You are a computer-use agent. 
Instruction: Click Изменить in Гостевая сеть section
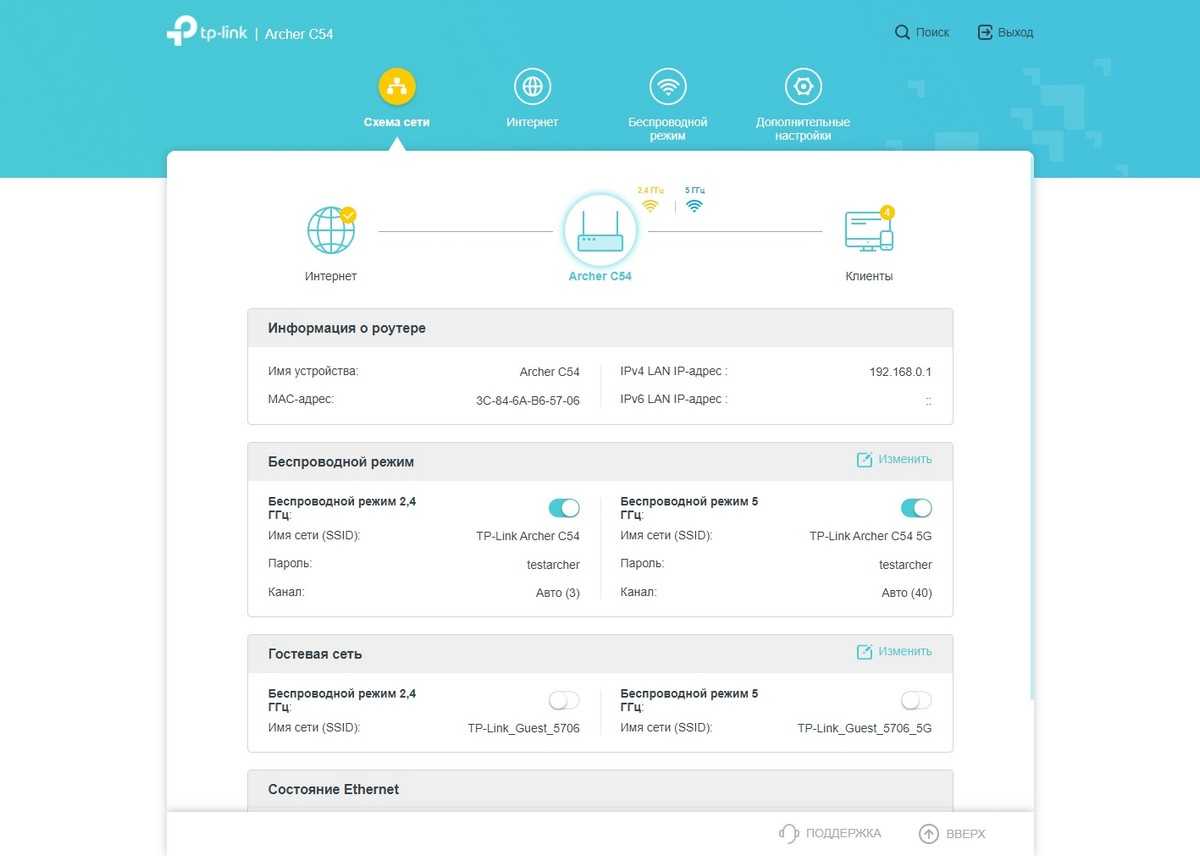pos(894,652)
